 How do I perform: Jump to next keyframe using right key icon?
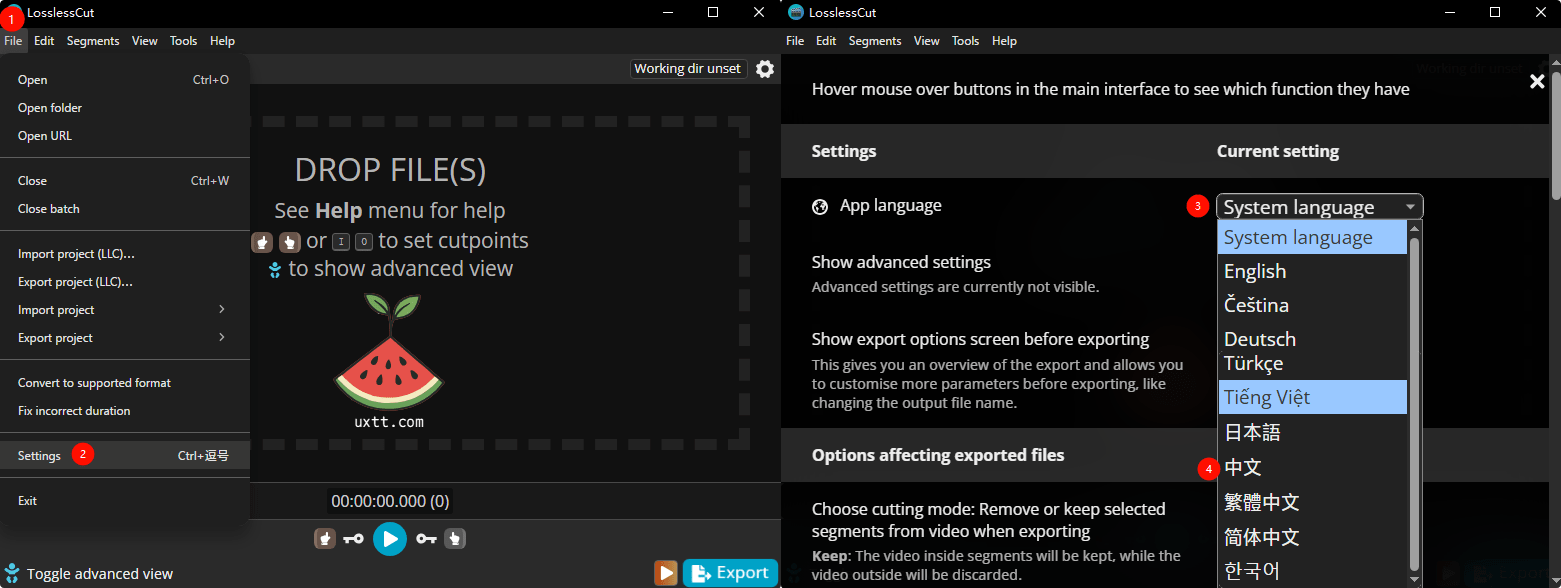[427, 539]
